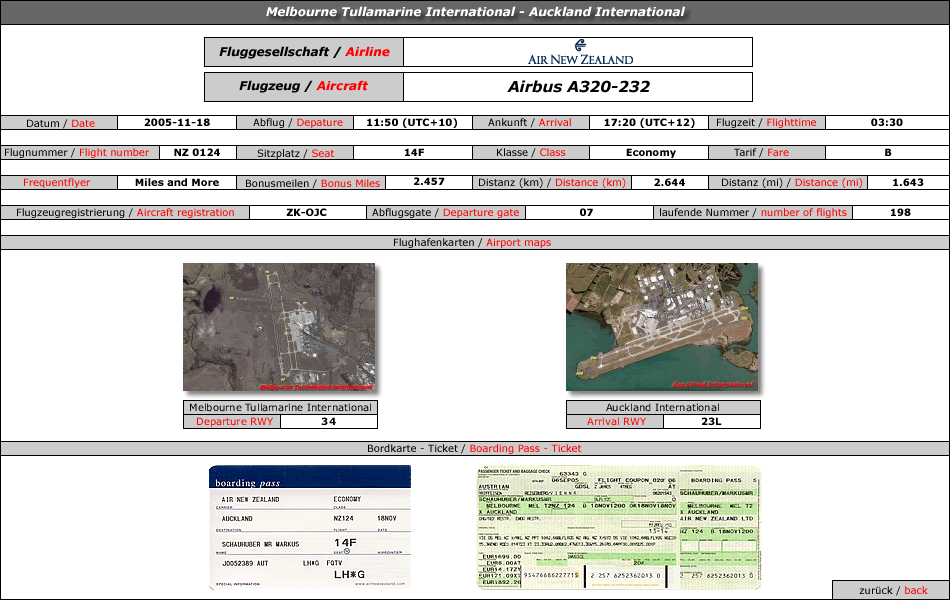Click the seat 14F value
The width and height of the screenshot is (950, 600).
tap(414, 153)
